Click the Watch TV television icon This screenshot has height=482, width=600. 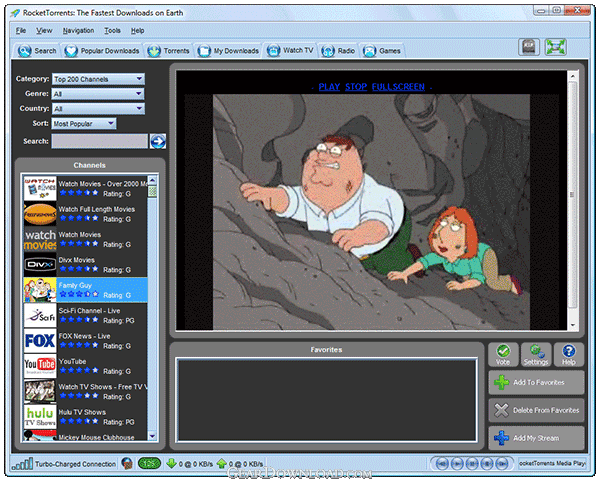point(273,50)
